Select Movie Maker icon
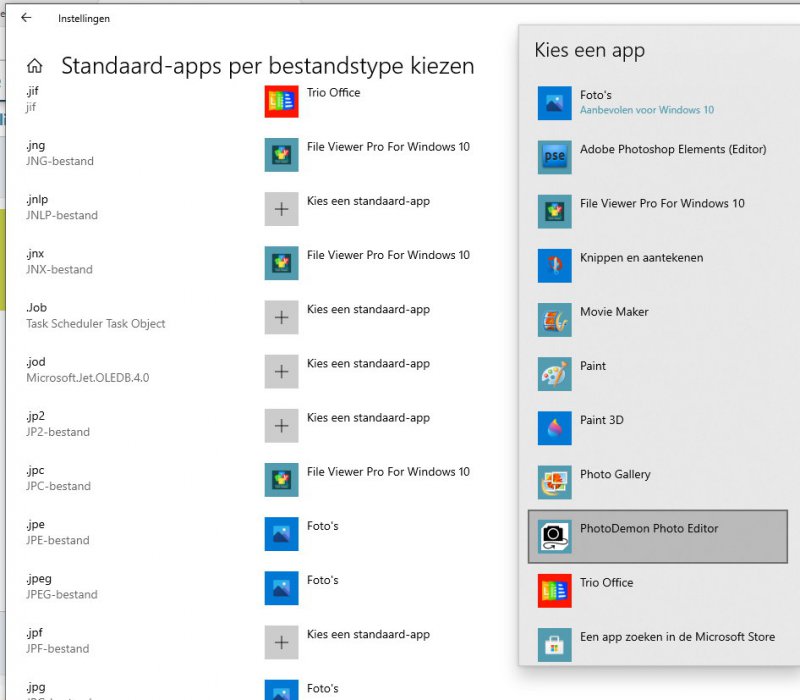800x700 pixels. point(555,320)
